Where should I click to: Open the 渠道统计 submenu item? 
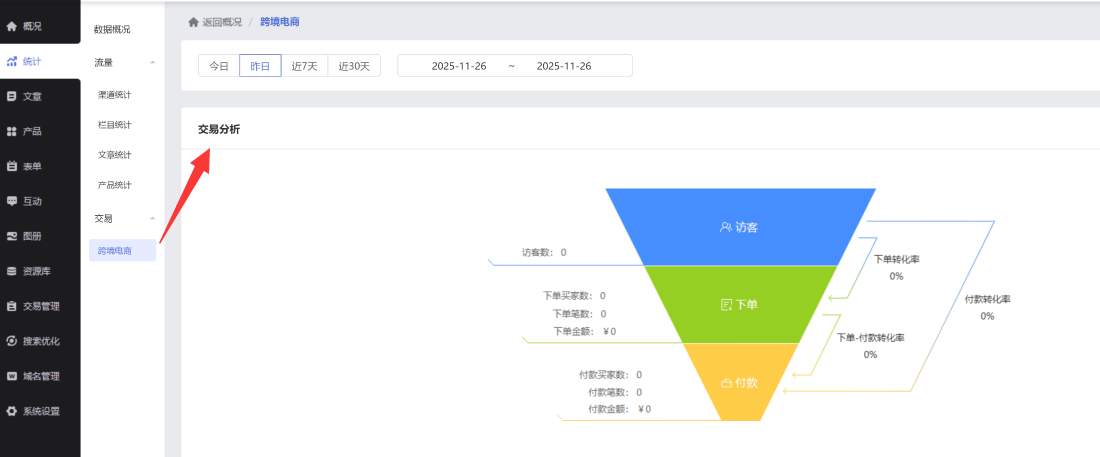(115, 95)
